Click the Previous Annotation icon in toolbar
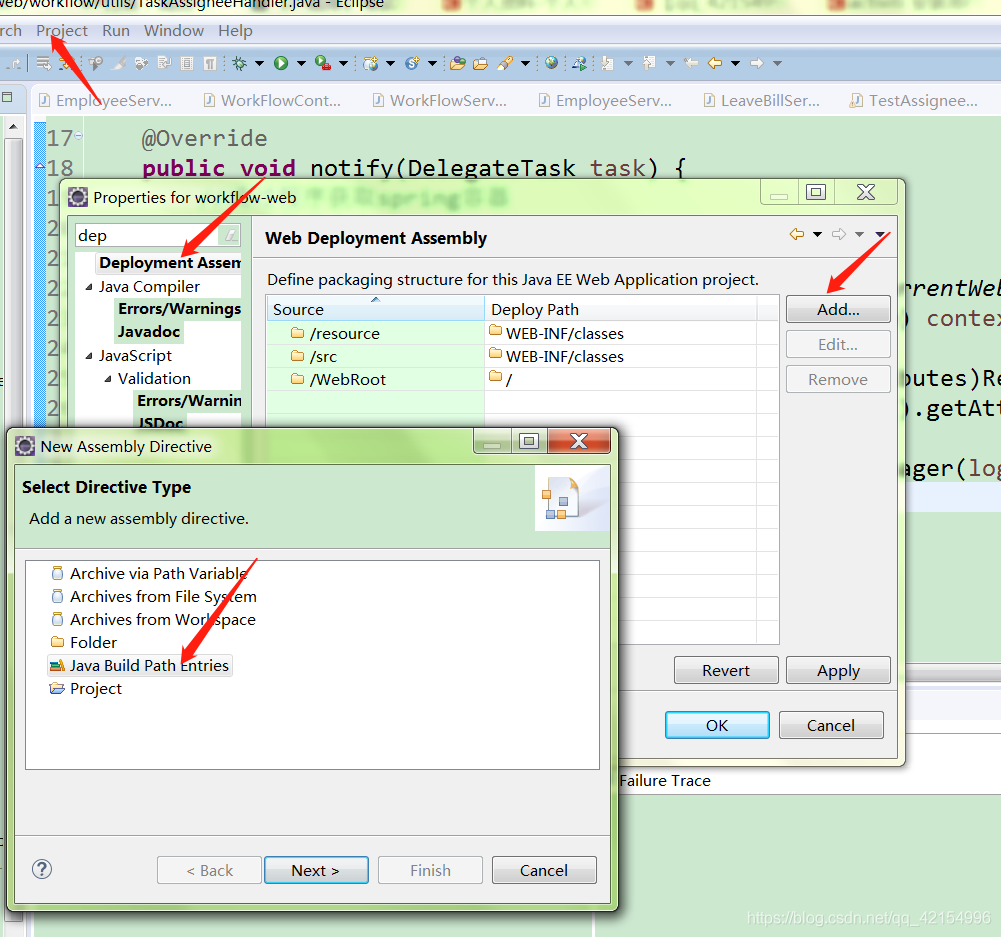 [650, 63]
